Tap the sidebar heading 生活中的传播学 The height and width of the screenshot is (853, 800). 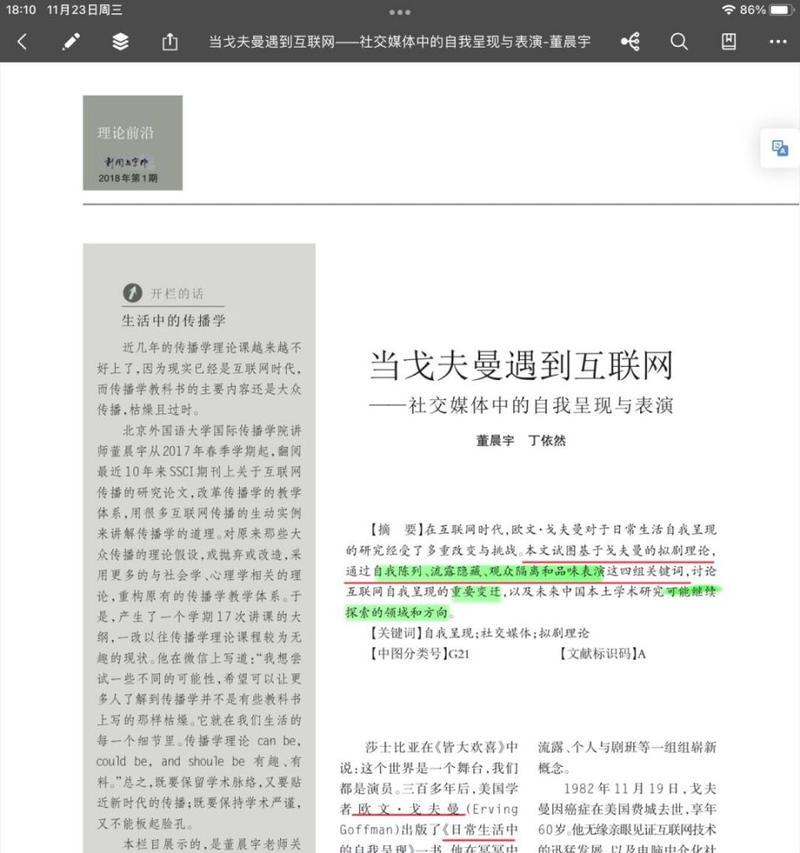(x=173, y=320)
